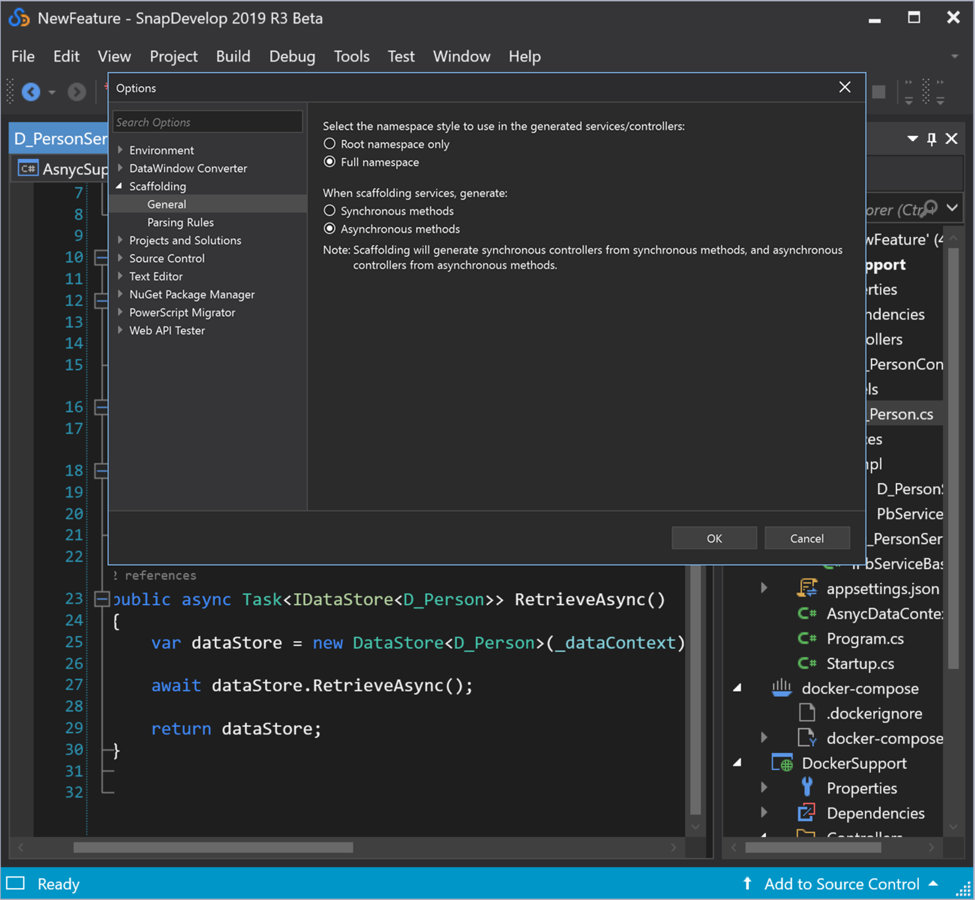Click the docker-compose project icon
The width and height of the screenshot is (975, 900).
click(x=782, y=687)
